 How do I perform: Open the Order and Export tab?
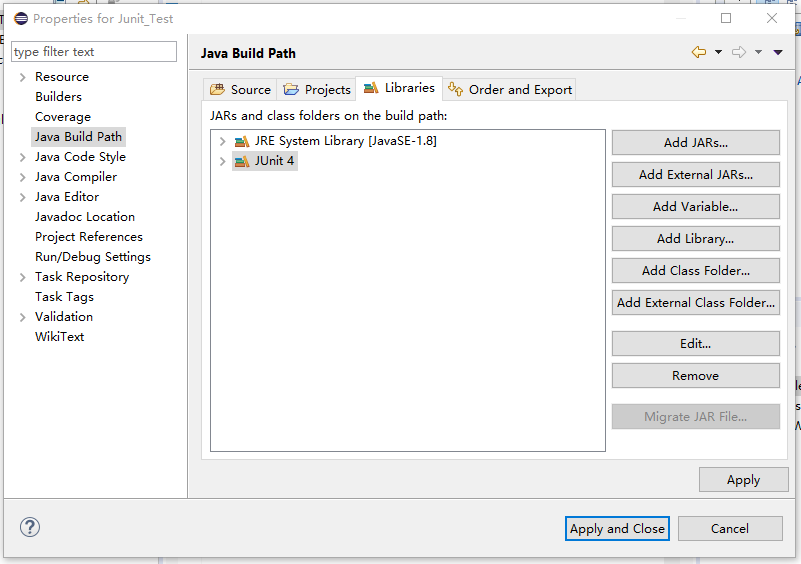510,89
